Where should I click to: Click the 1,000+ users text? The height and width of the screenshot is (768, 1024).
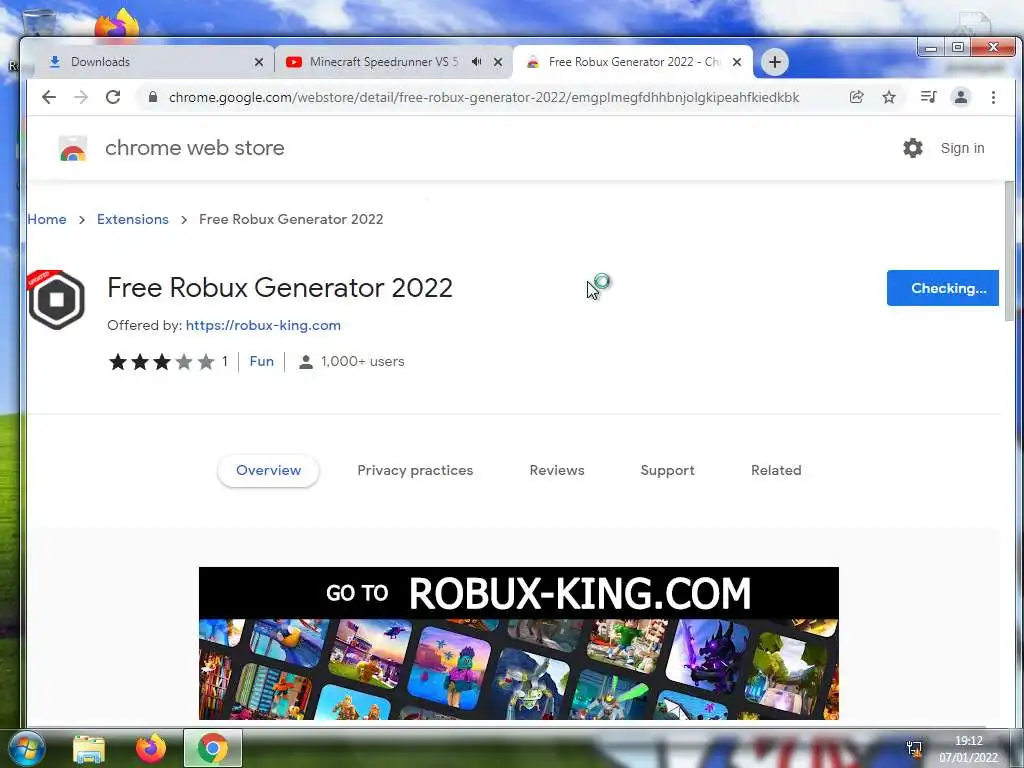point(362,361)
